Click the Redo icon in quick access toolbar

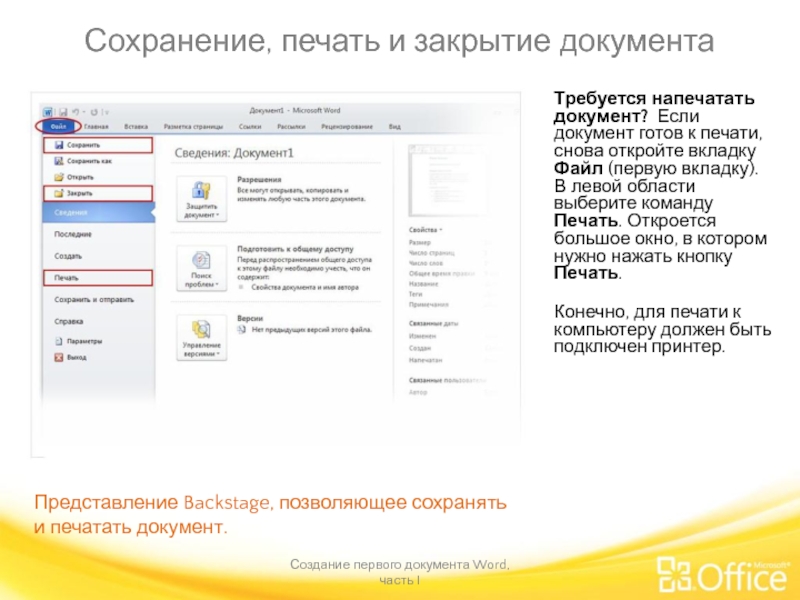(94, 112)
